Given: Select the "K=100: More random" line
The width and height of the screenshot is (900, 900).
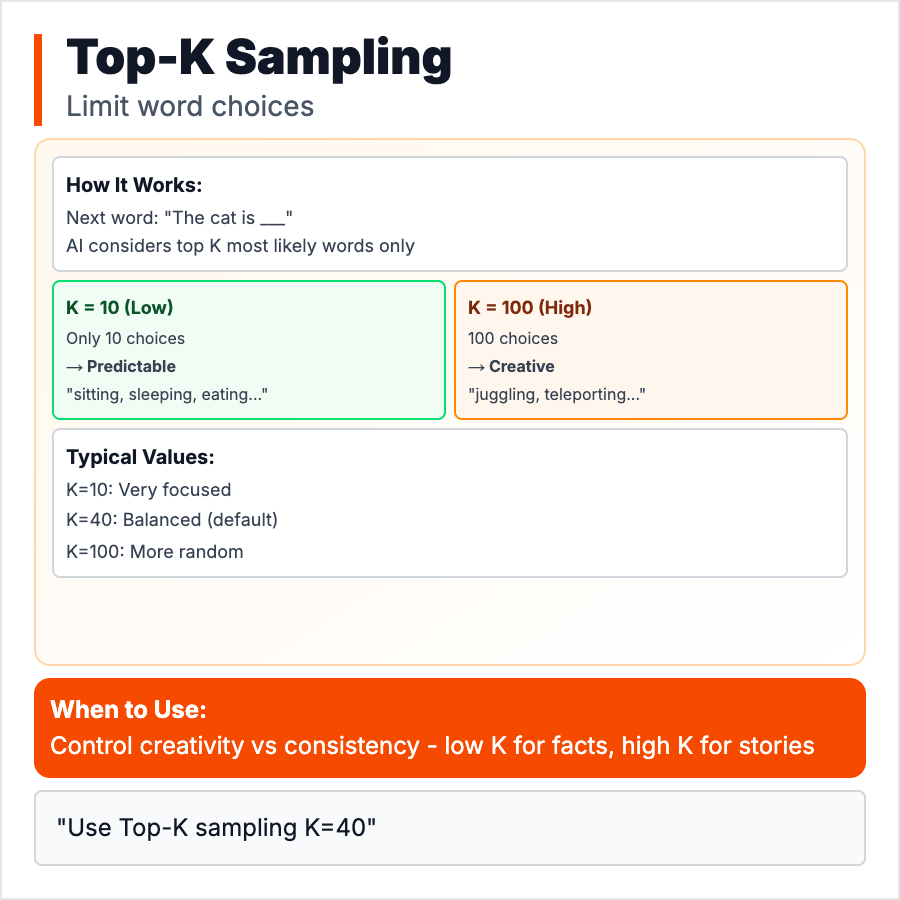Looking at the screenshot, I should coord(154,551).
